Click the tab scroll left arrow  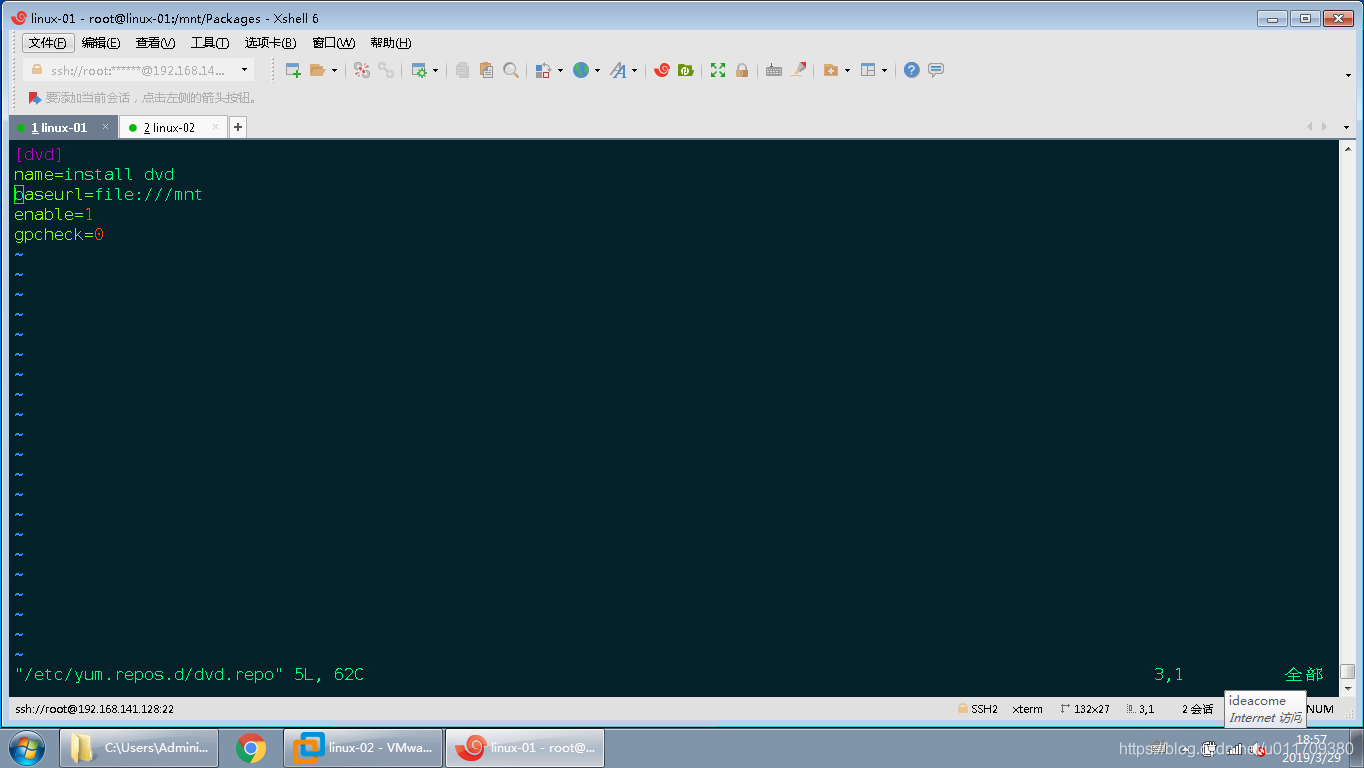point(1310,127)
